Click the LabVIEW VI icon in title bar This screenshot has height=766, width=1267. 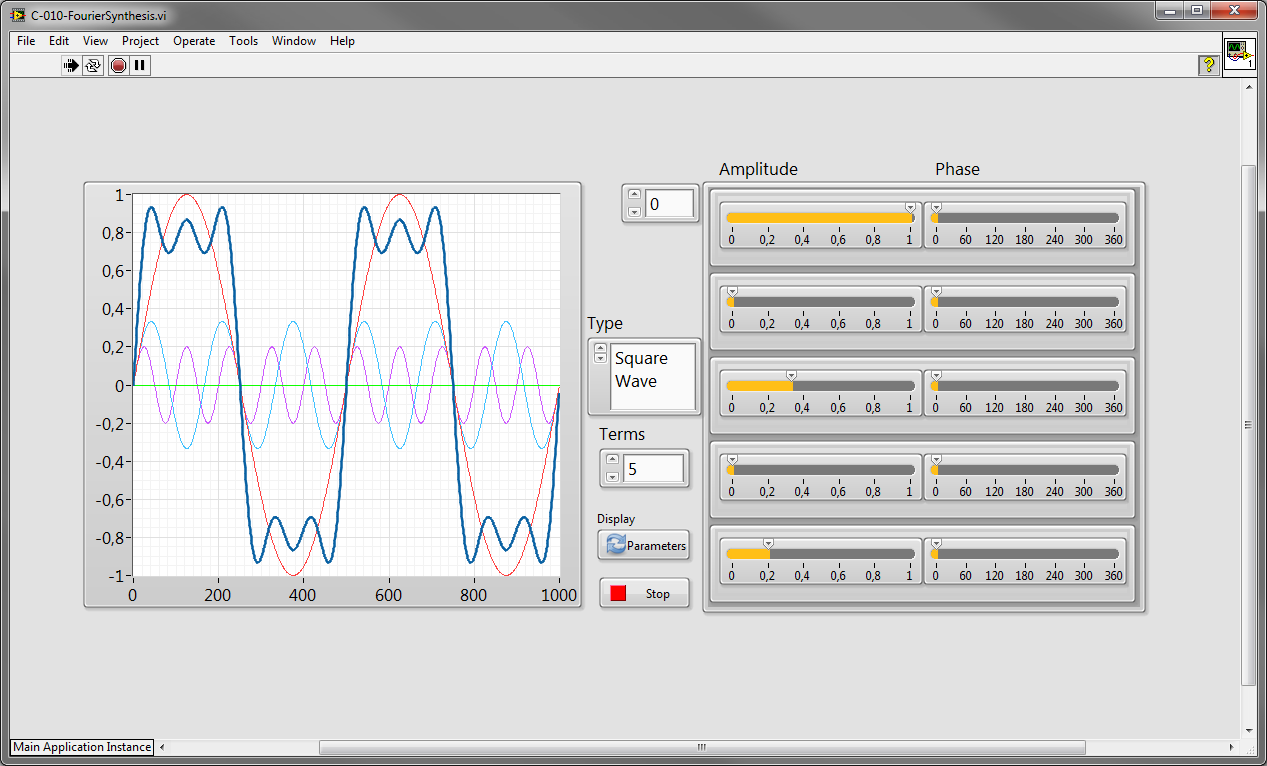click(19, 15)
